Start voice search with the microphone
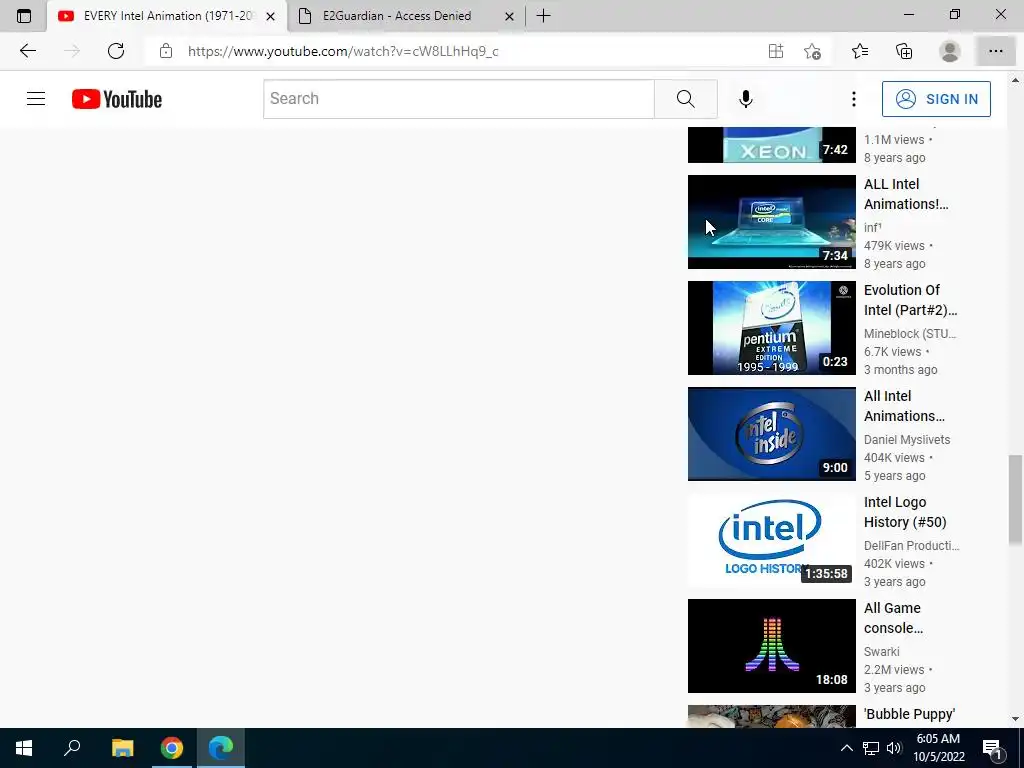The height and width of the screenshot is (768, 1024). (745, 99)
